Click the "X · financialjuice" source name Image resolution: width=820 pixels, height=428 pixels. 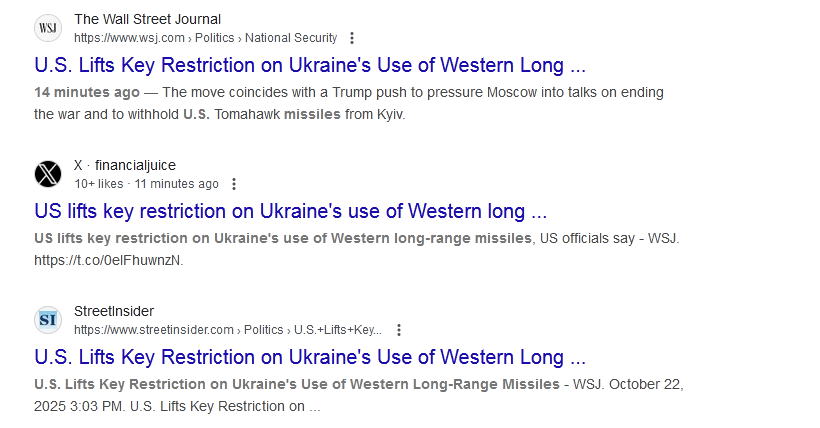tap(125, 165)
